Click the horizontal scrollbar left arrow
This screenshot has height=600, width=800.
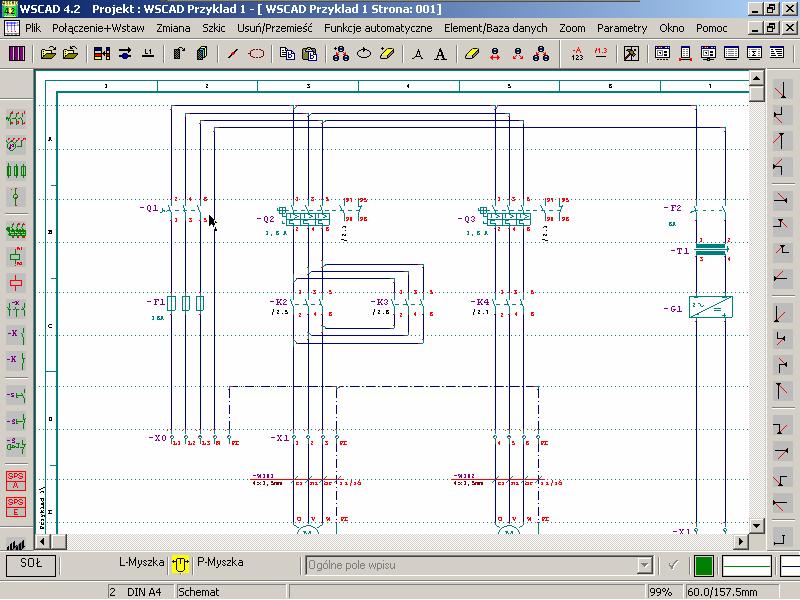click(x=43, y=541)
